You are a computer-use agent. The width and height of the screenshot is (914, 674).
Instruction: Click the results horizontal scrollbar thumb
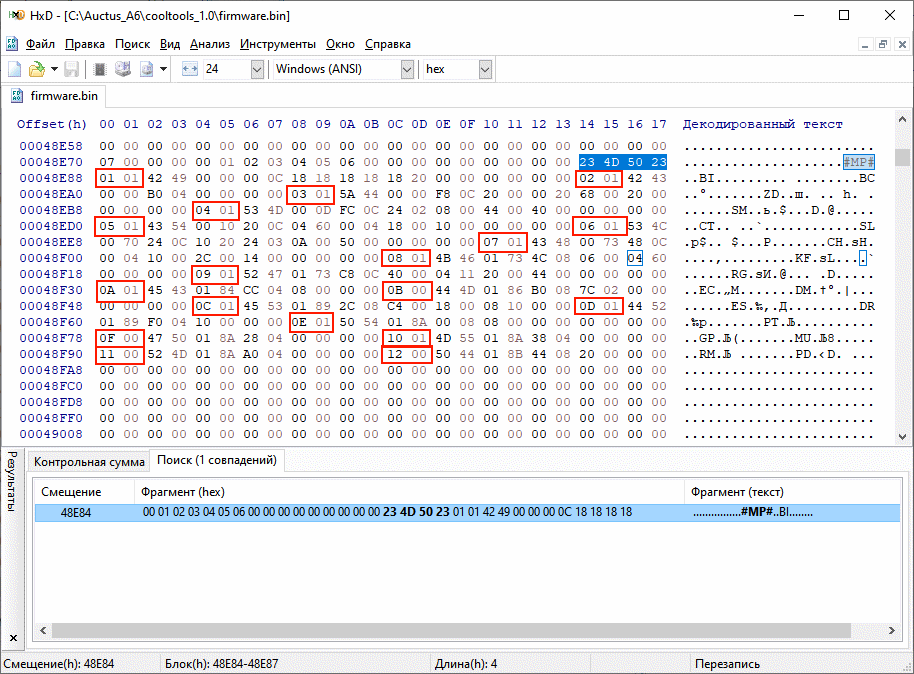(452, 630)
